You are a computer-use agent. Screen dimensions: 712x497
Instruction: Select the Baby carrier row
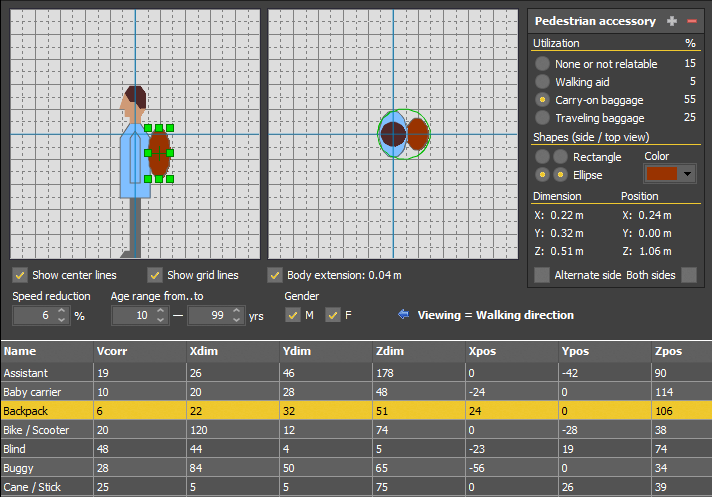[356, 392]
